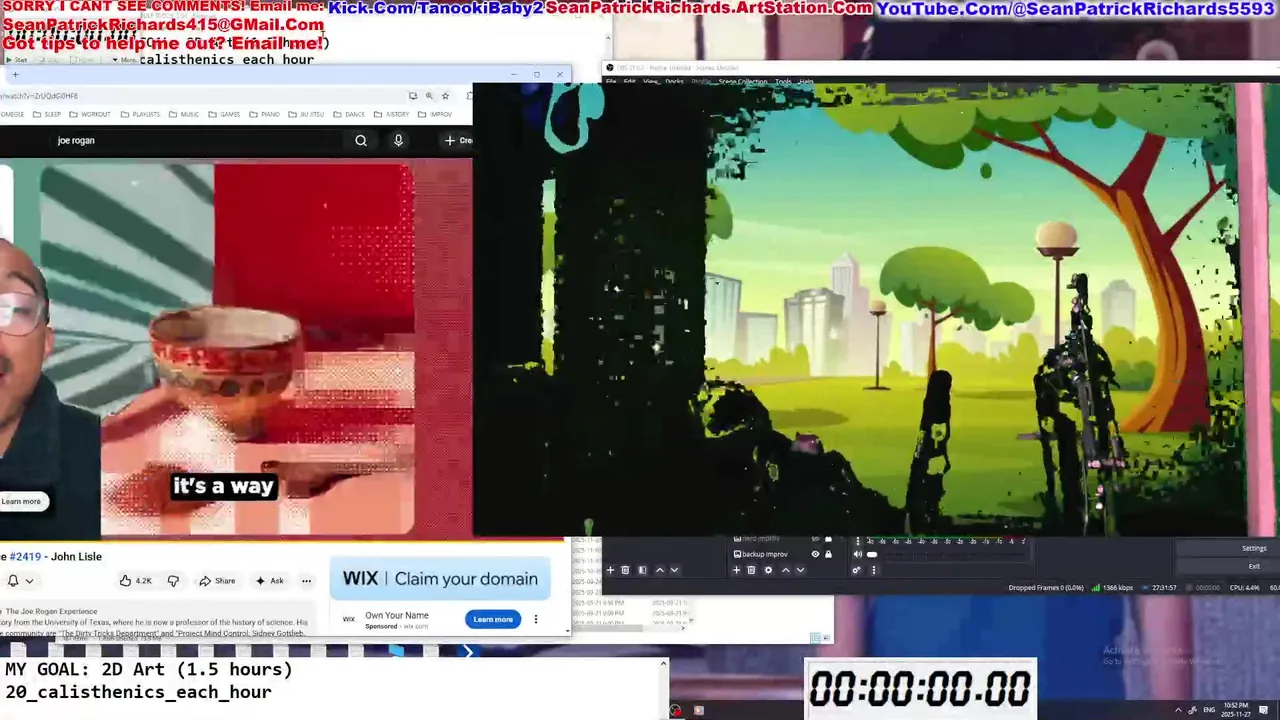This screenshot has height=720, width=1280.
Task: Open OBS scene filters icon
Action: pos(642,570)
